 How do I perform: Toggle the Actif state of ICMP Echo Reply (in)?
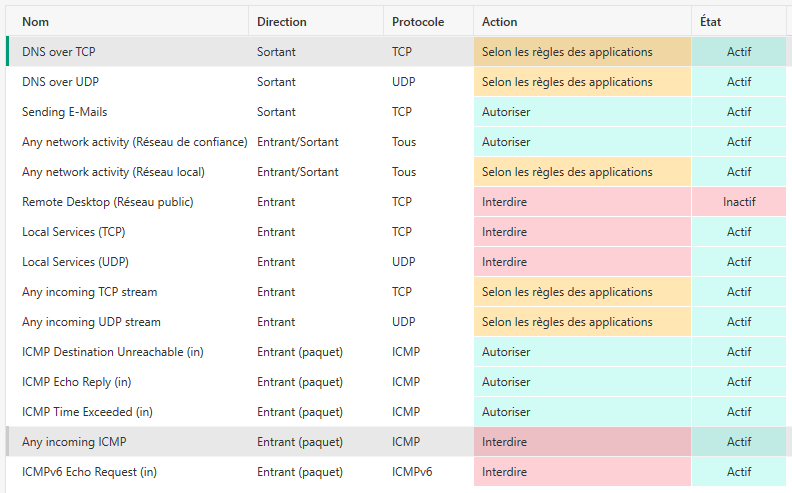[739, 382]
